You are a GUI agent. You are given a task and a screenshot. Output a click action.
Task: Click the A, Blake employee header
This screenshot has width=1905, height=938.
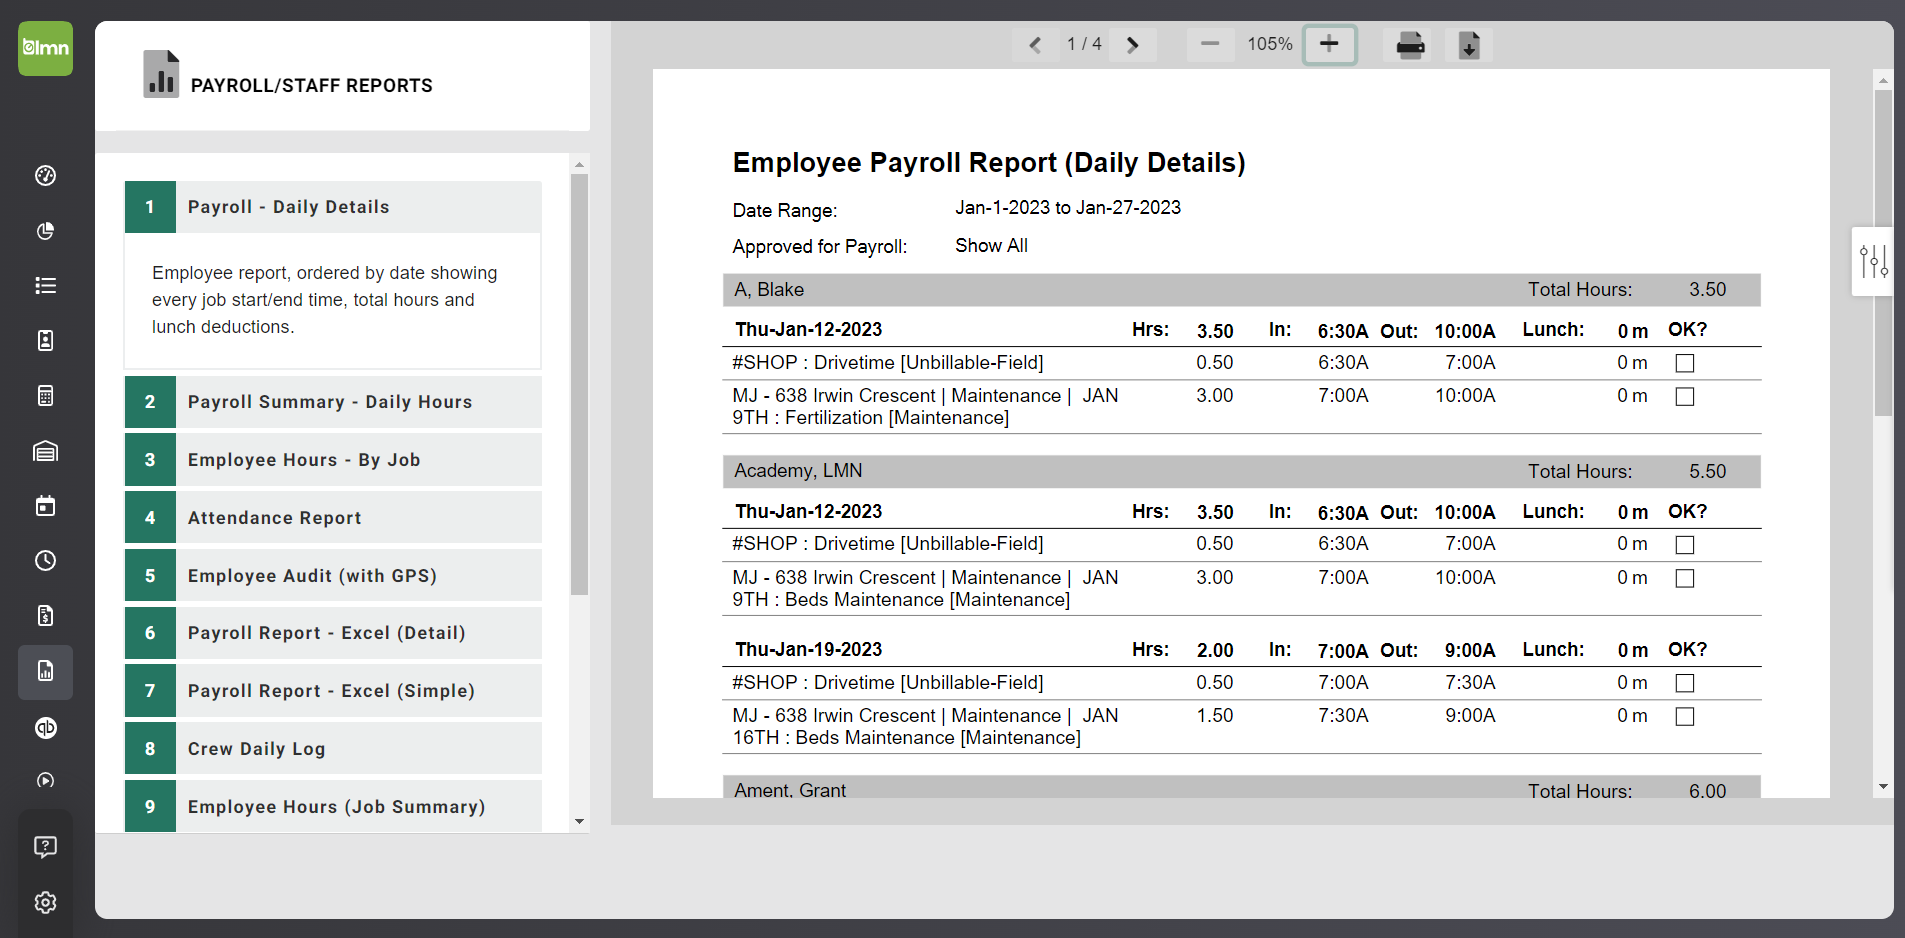coord(1241,290)
